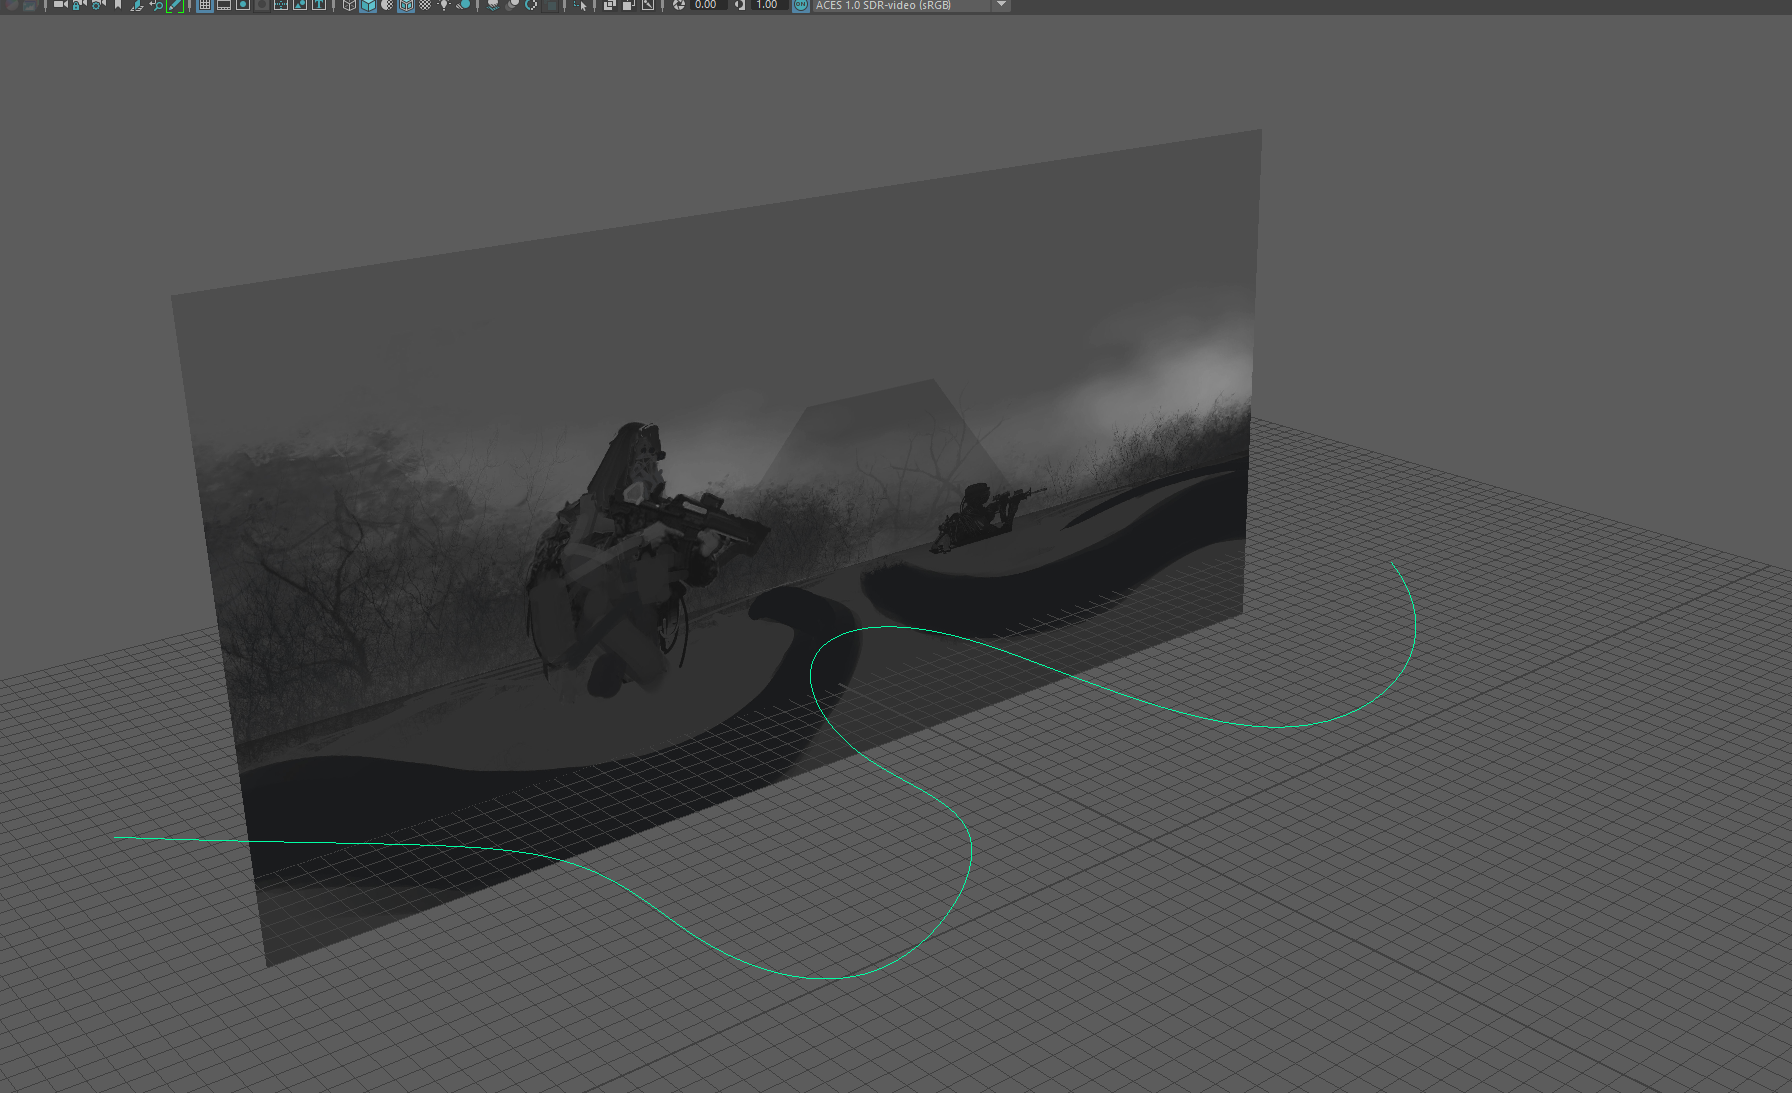Toggle the Field Chart display
Viewport: 1792px width, 1093px height.
(x=281, y=5)
